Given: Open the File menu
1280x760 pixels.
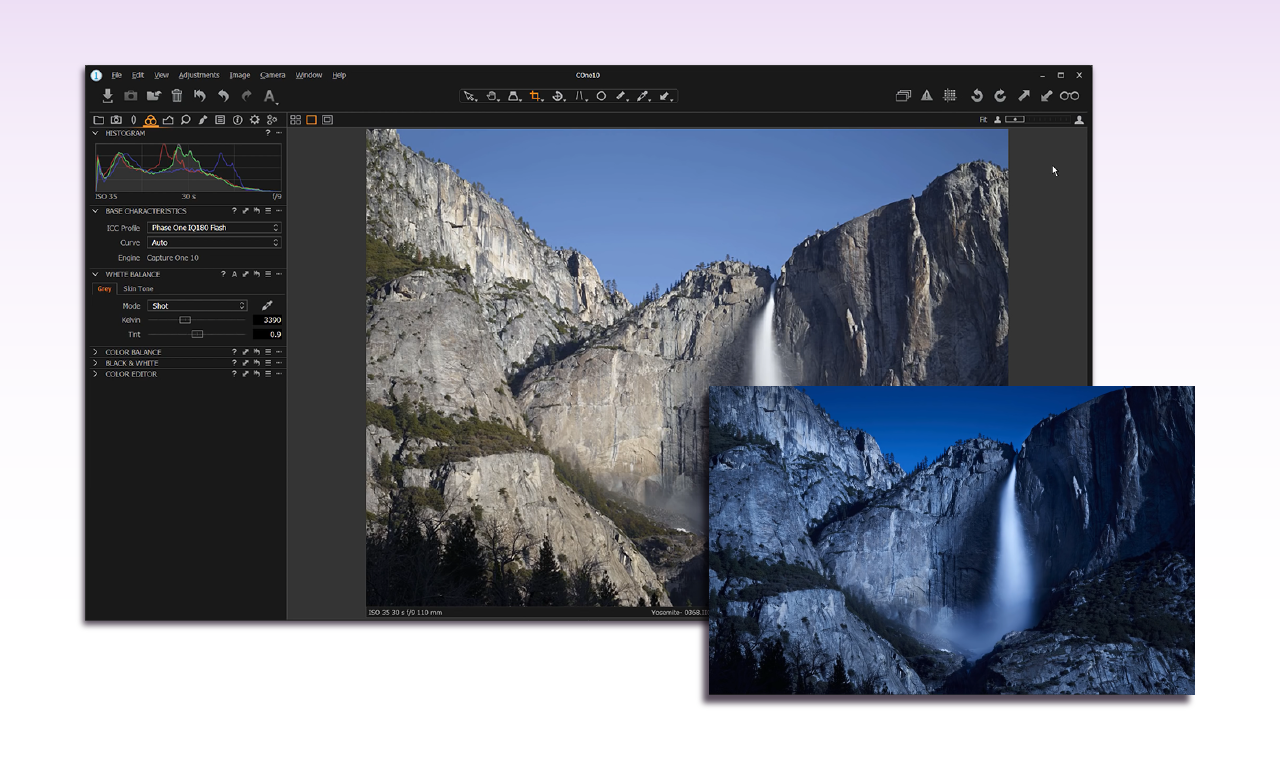Looking at the screenshot, I should (x=116, y=75).
